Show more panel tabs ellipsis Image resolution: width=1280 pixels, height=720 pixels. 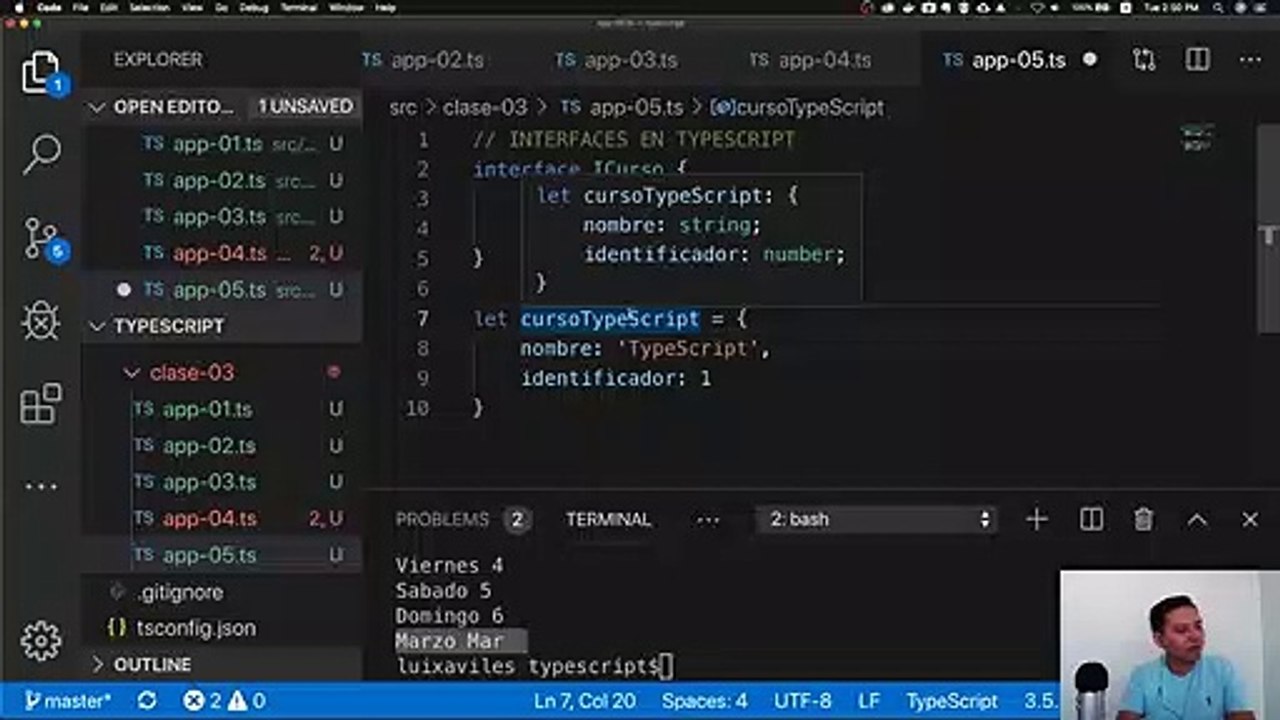point(707,519)
